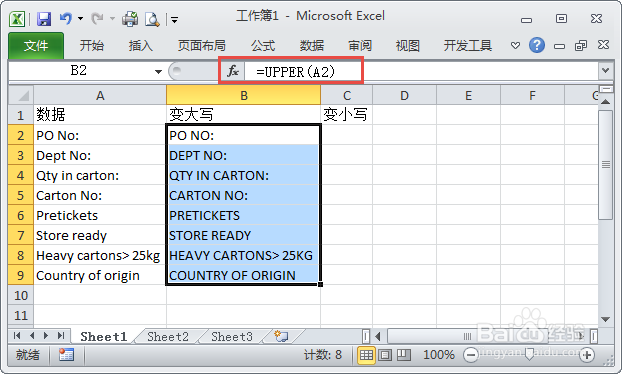This screenshot has width=622, height=374.
Task: Click the 100% zoom level button
Action: click(439, 355)
